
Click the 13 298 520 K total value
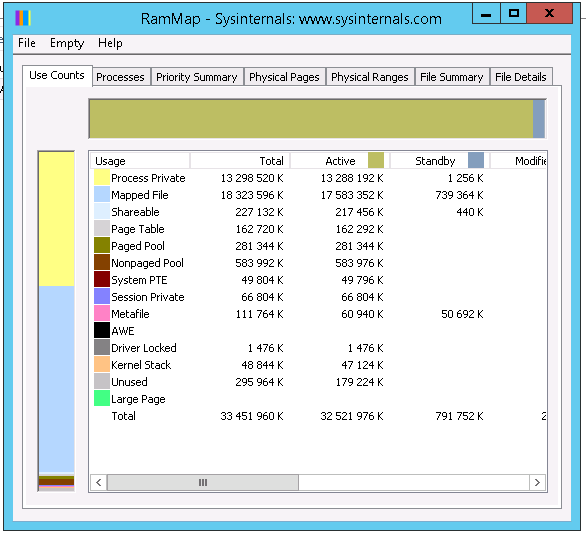pos(252,178)
